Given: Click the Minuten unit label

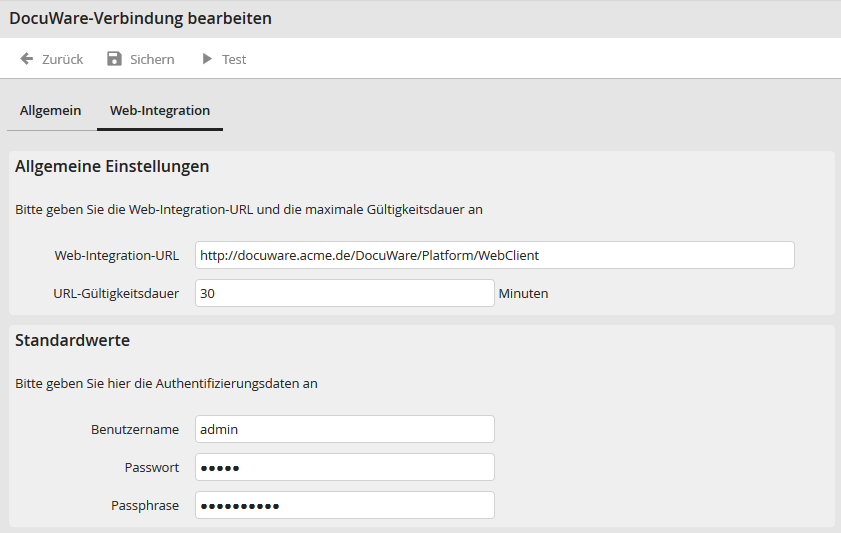Looking at the screenshot, I should 523,293.
